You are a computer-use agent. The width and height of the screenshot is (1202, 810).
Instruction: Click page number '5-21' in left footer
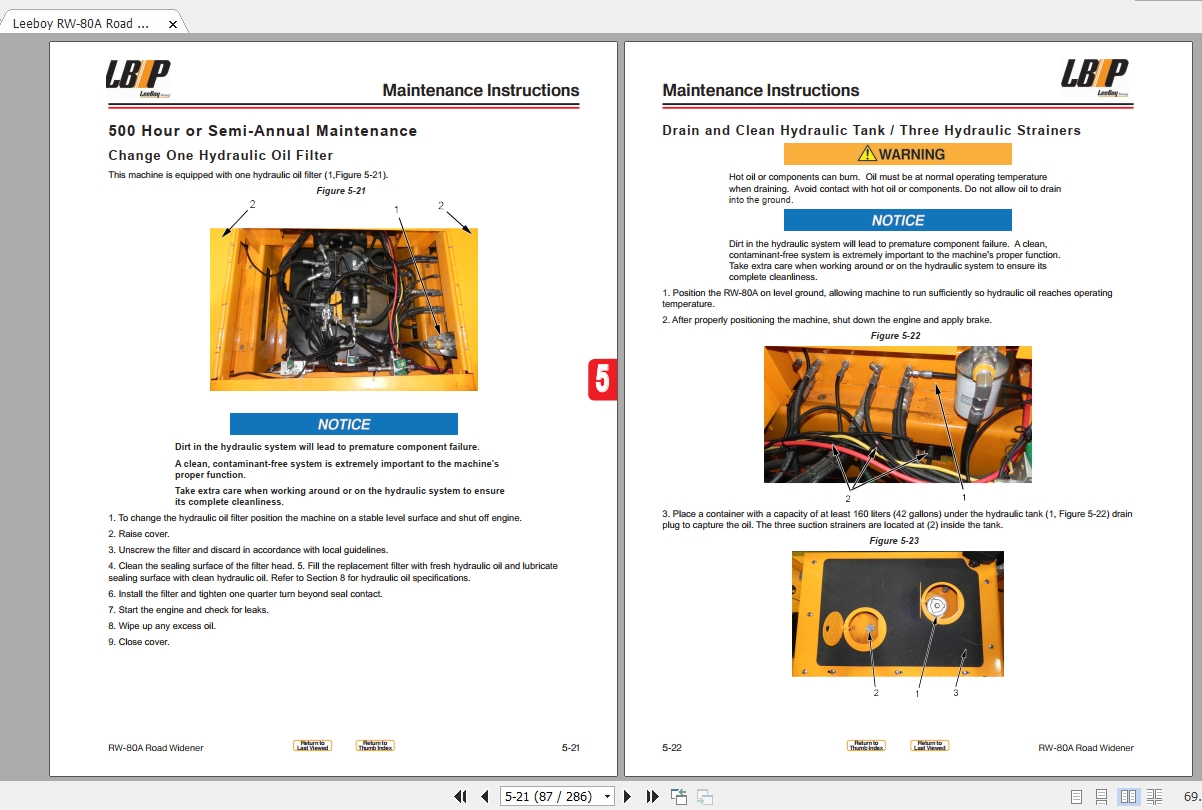[570, 748]
